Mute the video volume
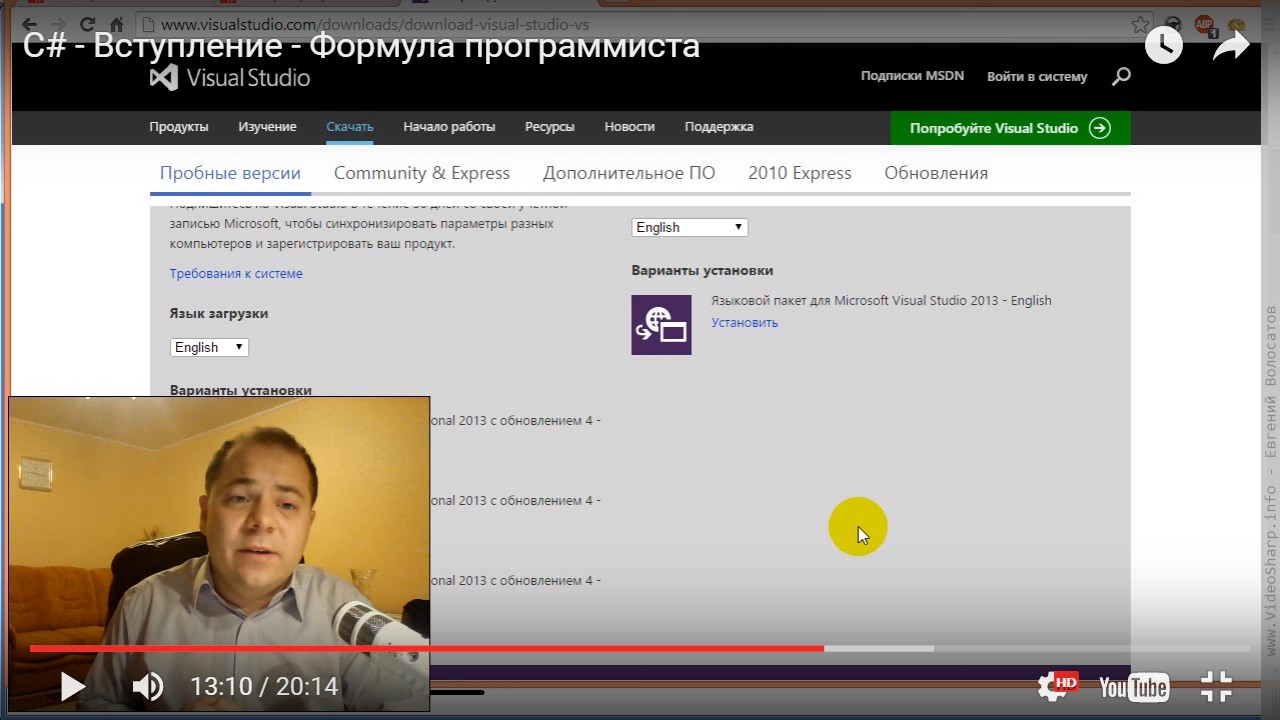 pos(148,686)
